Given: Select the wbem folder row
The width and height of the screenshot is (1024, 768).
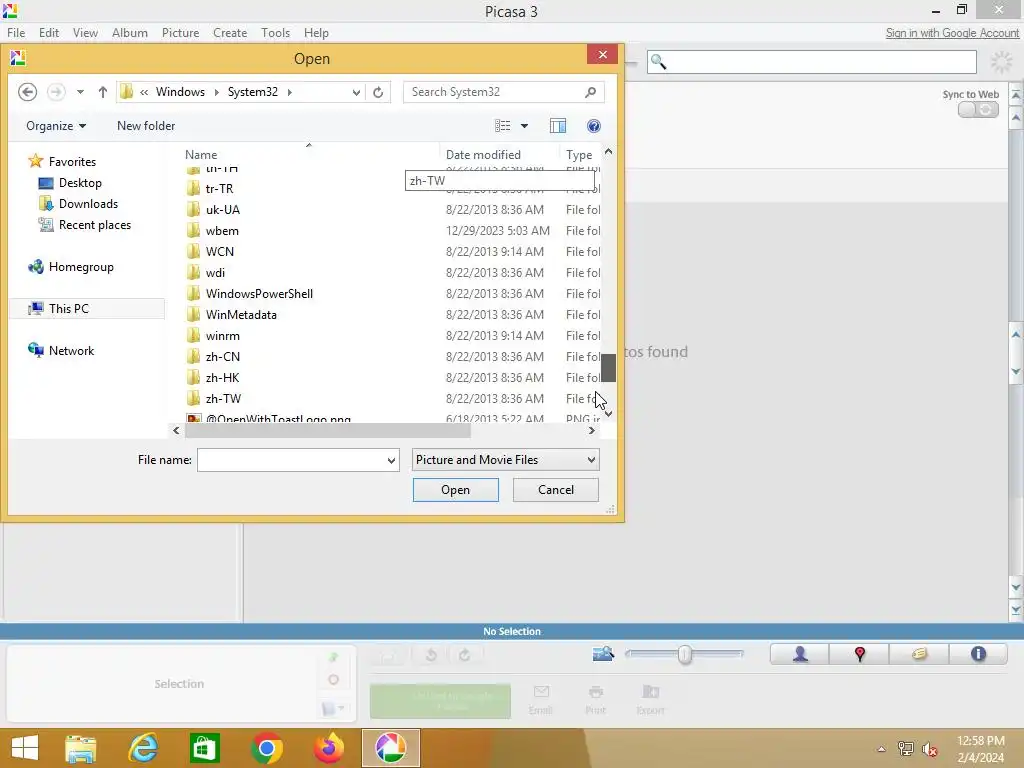Looking at the screenshot, I should click(392, 231).
